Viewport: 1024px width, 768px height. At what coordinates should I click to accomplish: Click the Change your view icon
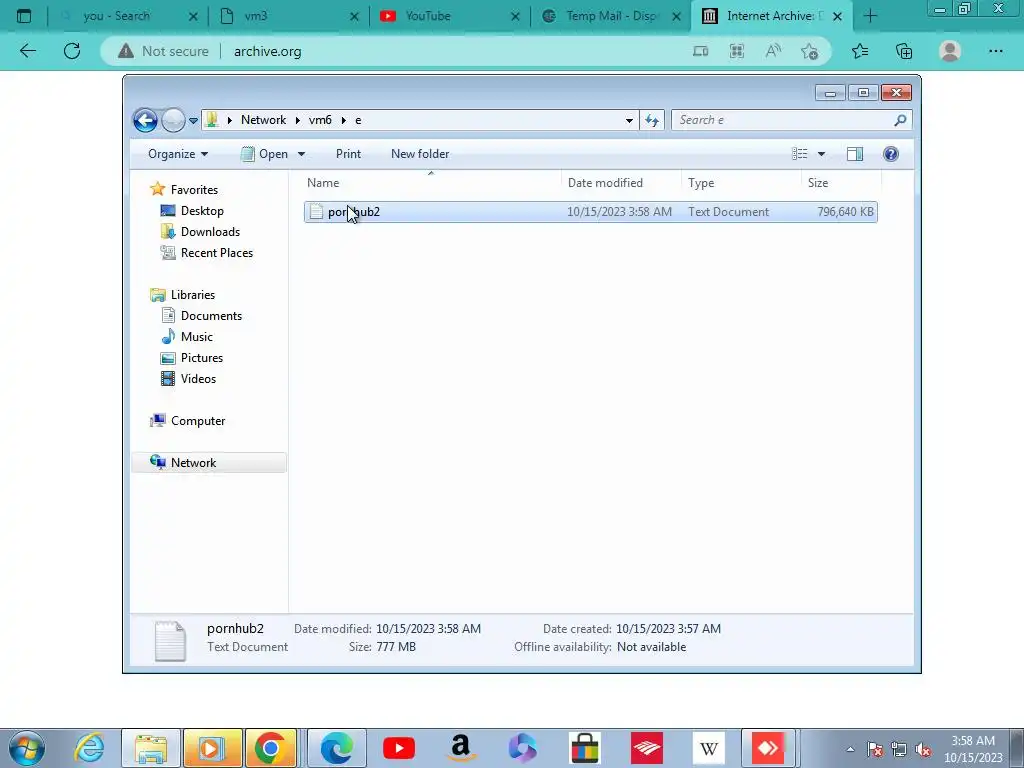(x=799, y=154)
